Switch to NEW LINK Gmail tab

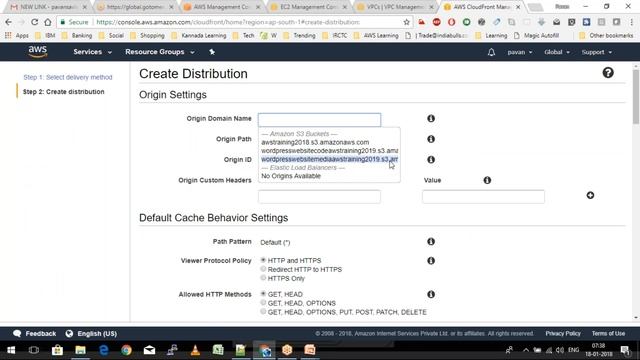(x=48, y=7)
